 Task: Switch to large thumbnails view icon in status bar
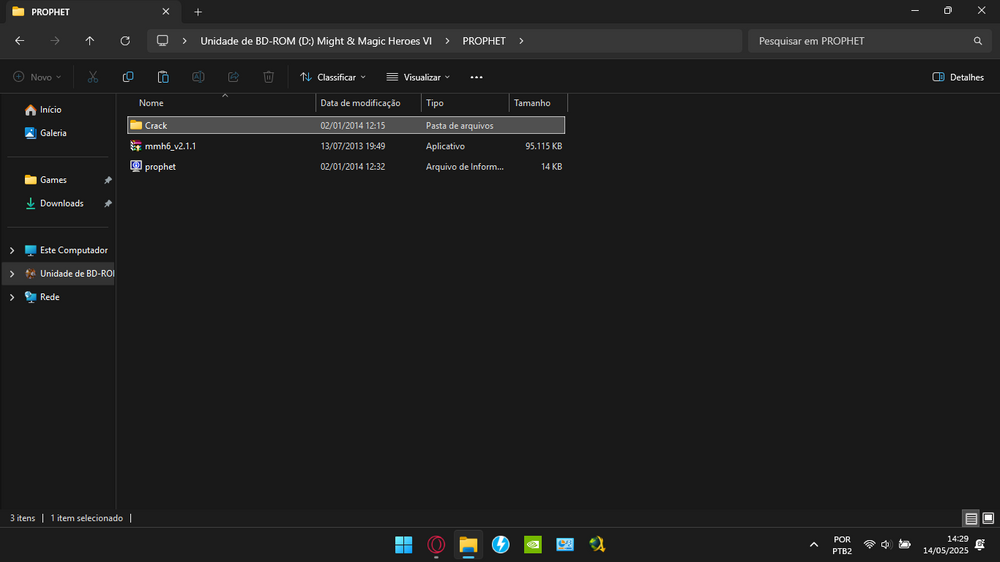(x=989, y=518)
